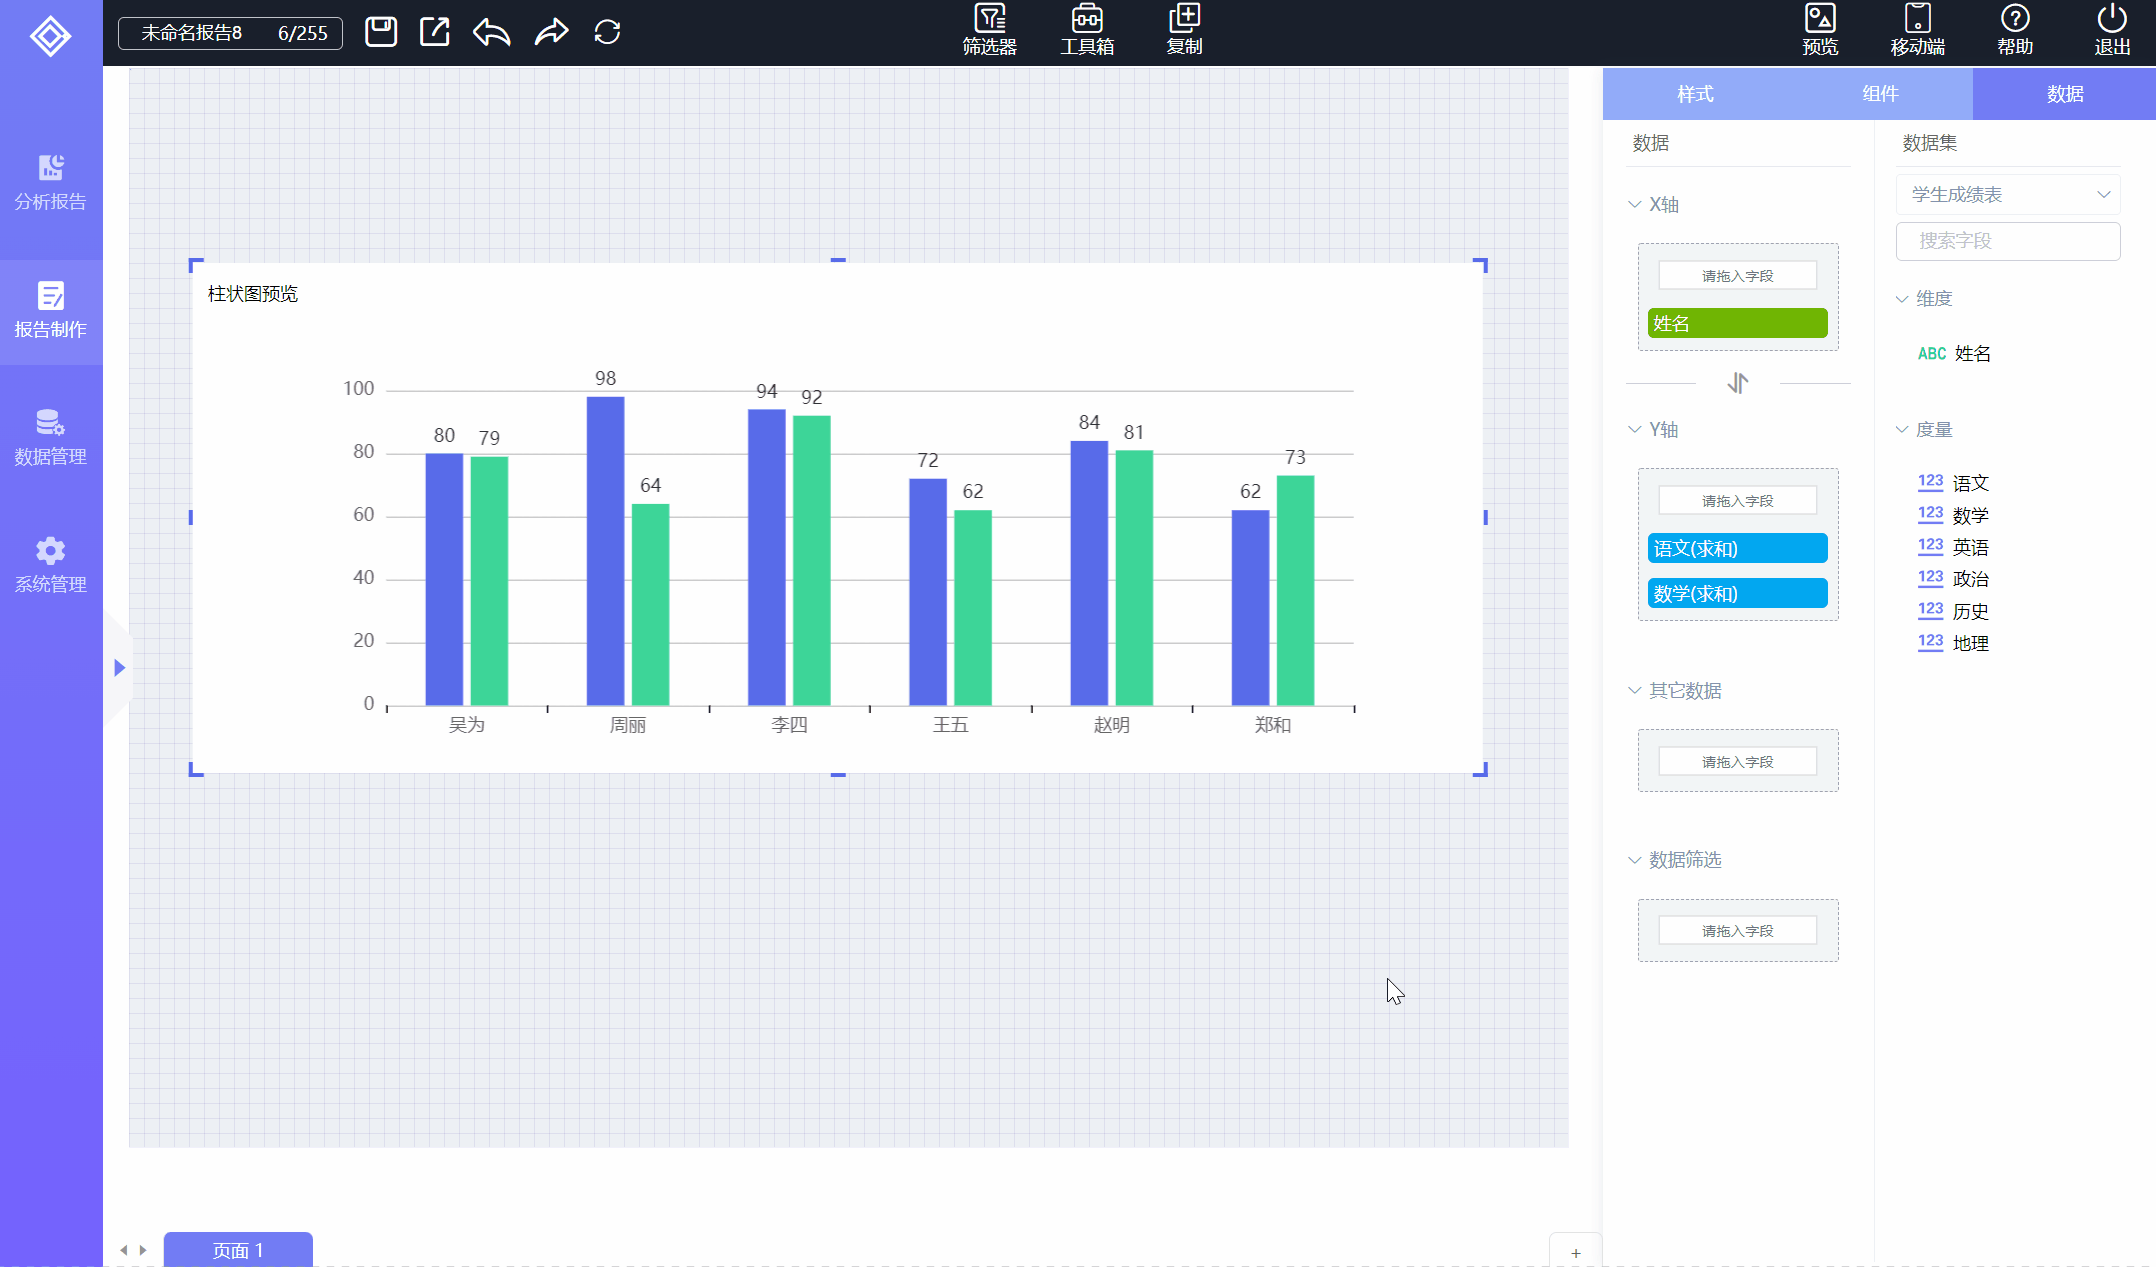Open the 学生成绩表 dataset dropdown
2156x1267 pixels.
click(2007, 194)
